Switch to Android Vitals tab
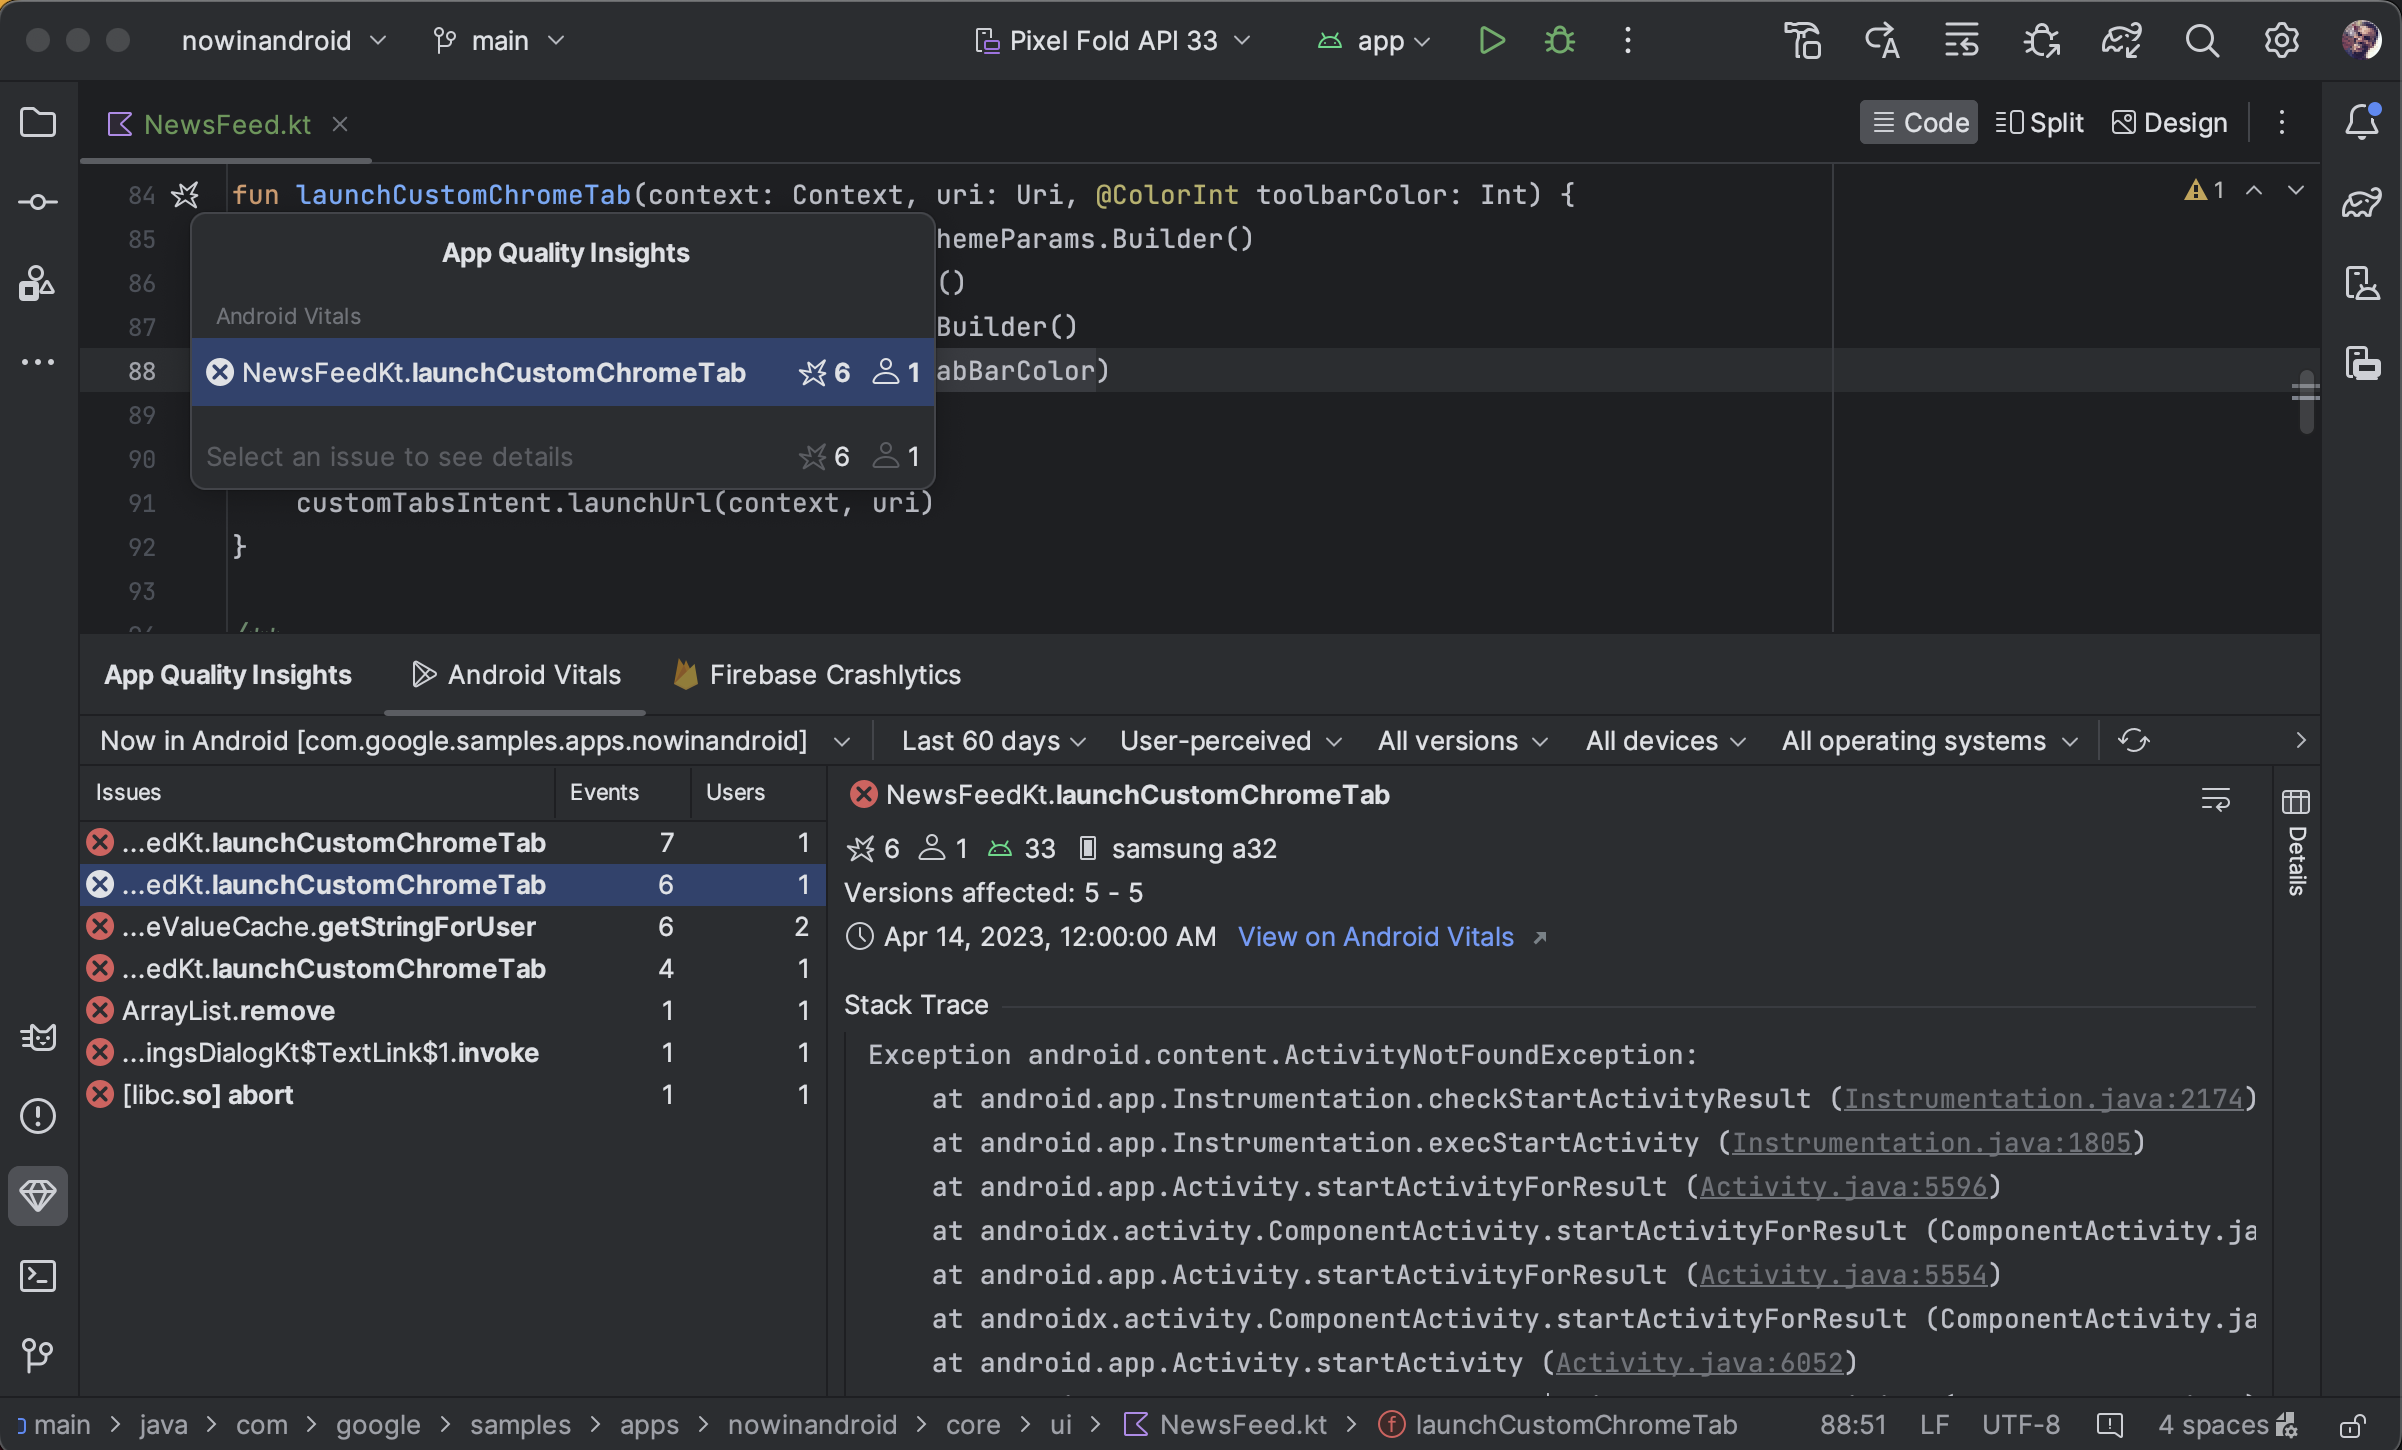Viewport: 2402px width, 1450px height. 534,673
